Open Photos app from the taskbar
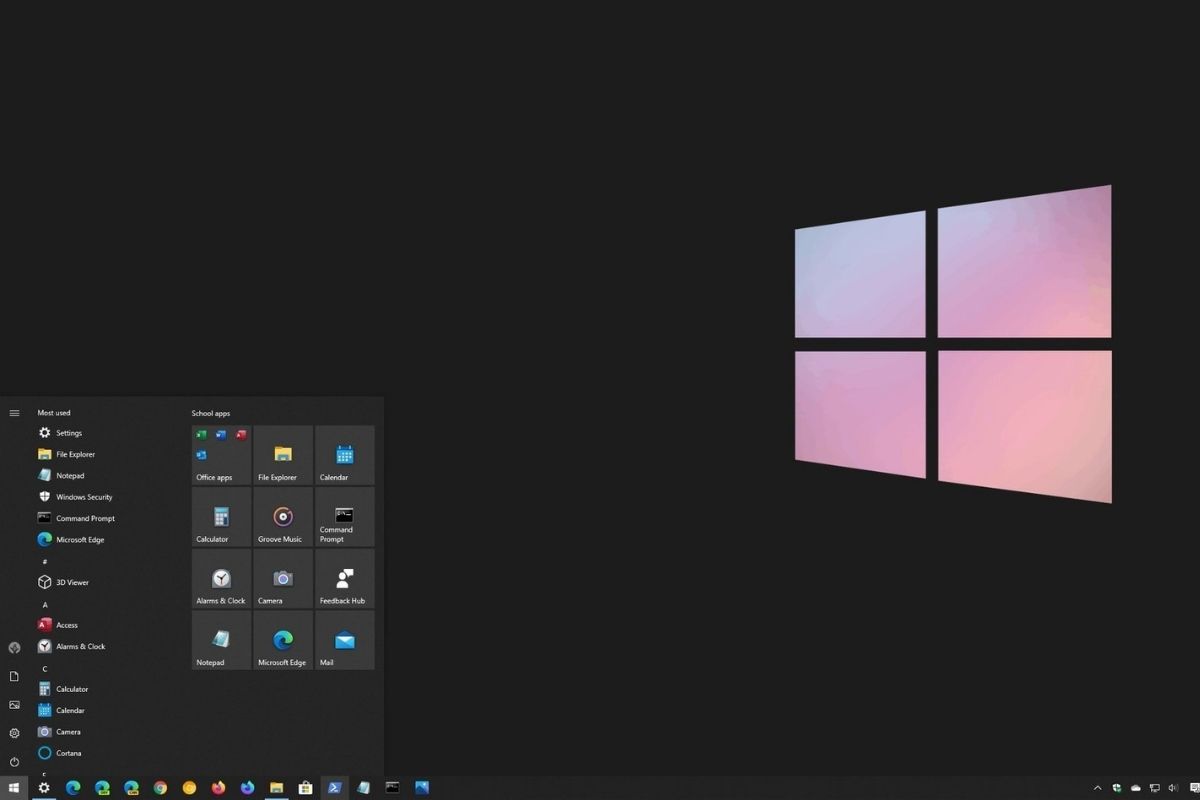This screenshot has width=1200, height=800. click(421, 788)
